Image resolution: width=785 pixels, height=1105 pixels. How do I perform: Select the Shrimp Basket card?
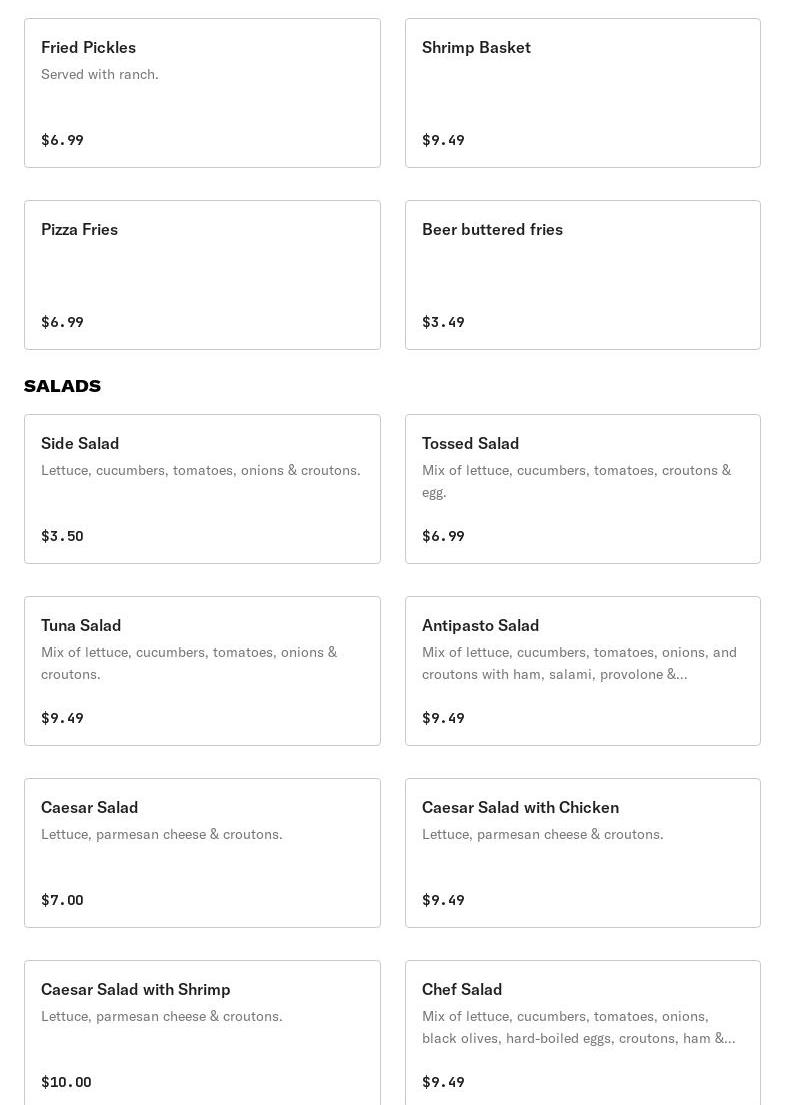tap(582, 93)
